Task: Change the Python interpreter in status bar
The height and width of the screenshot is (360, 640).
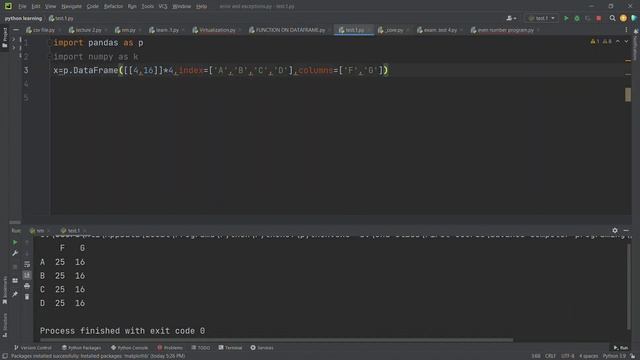Action: [614, 356]
